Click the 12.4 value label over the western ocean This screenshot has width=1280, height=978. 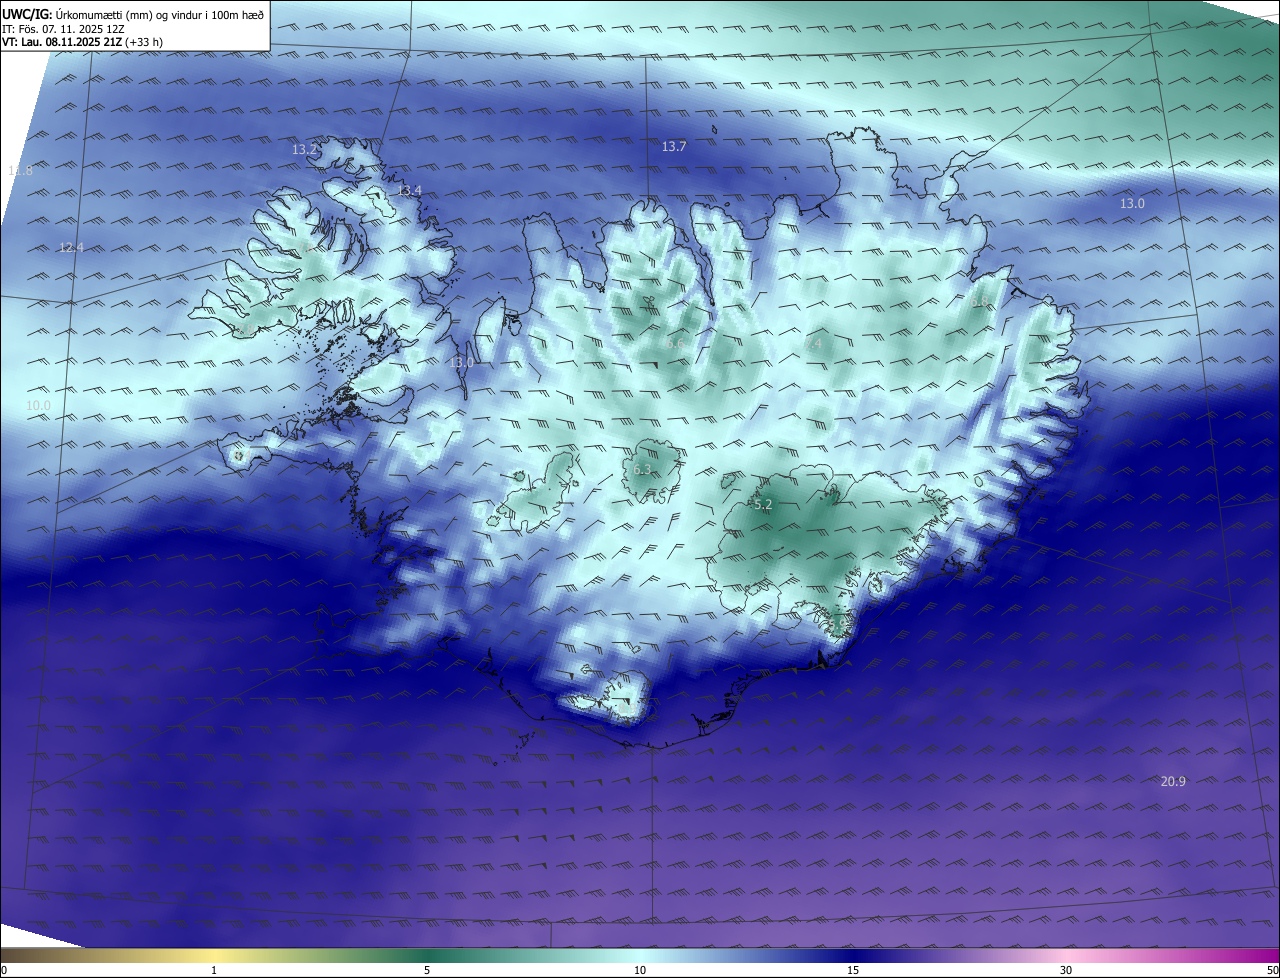[71, 247]
